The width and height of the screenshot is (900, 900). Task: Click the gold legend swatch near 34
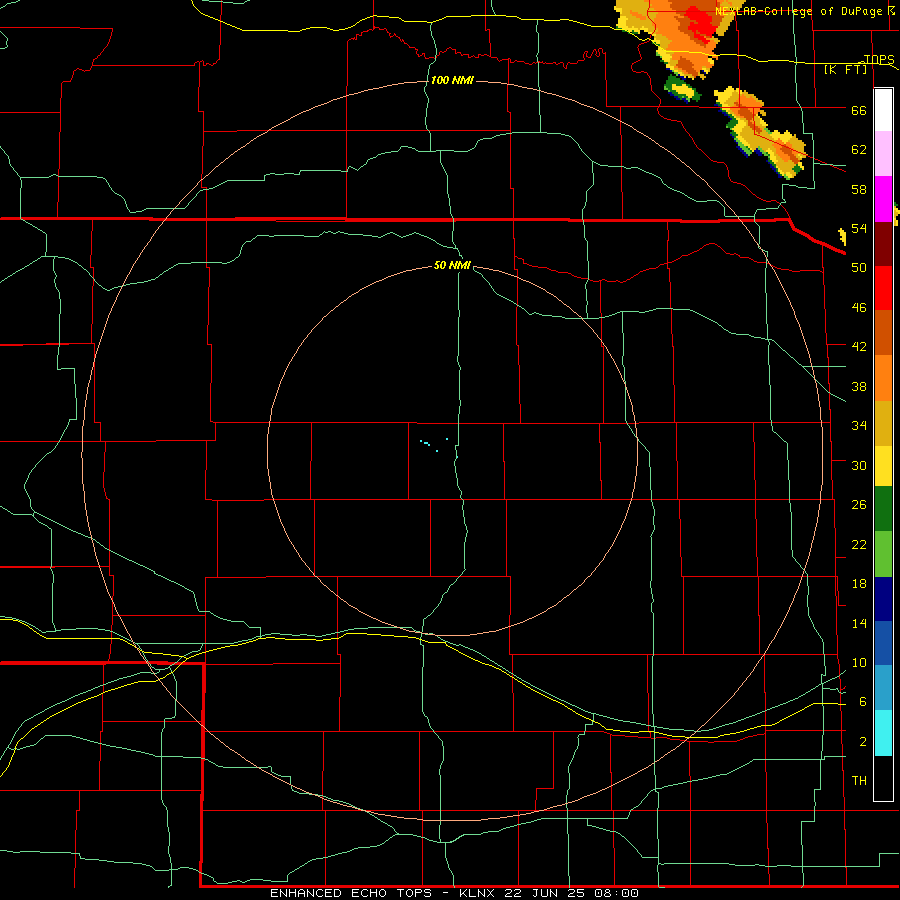coord(883,423)
